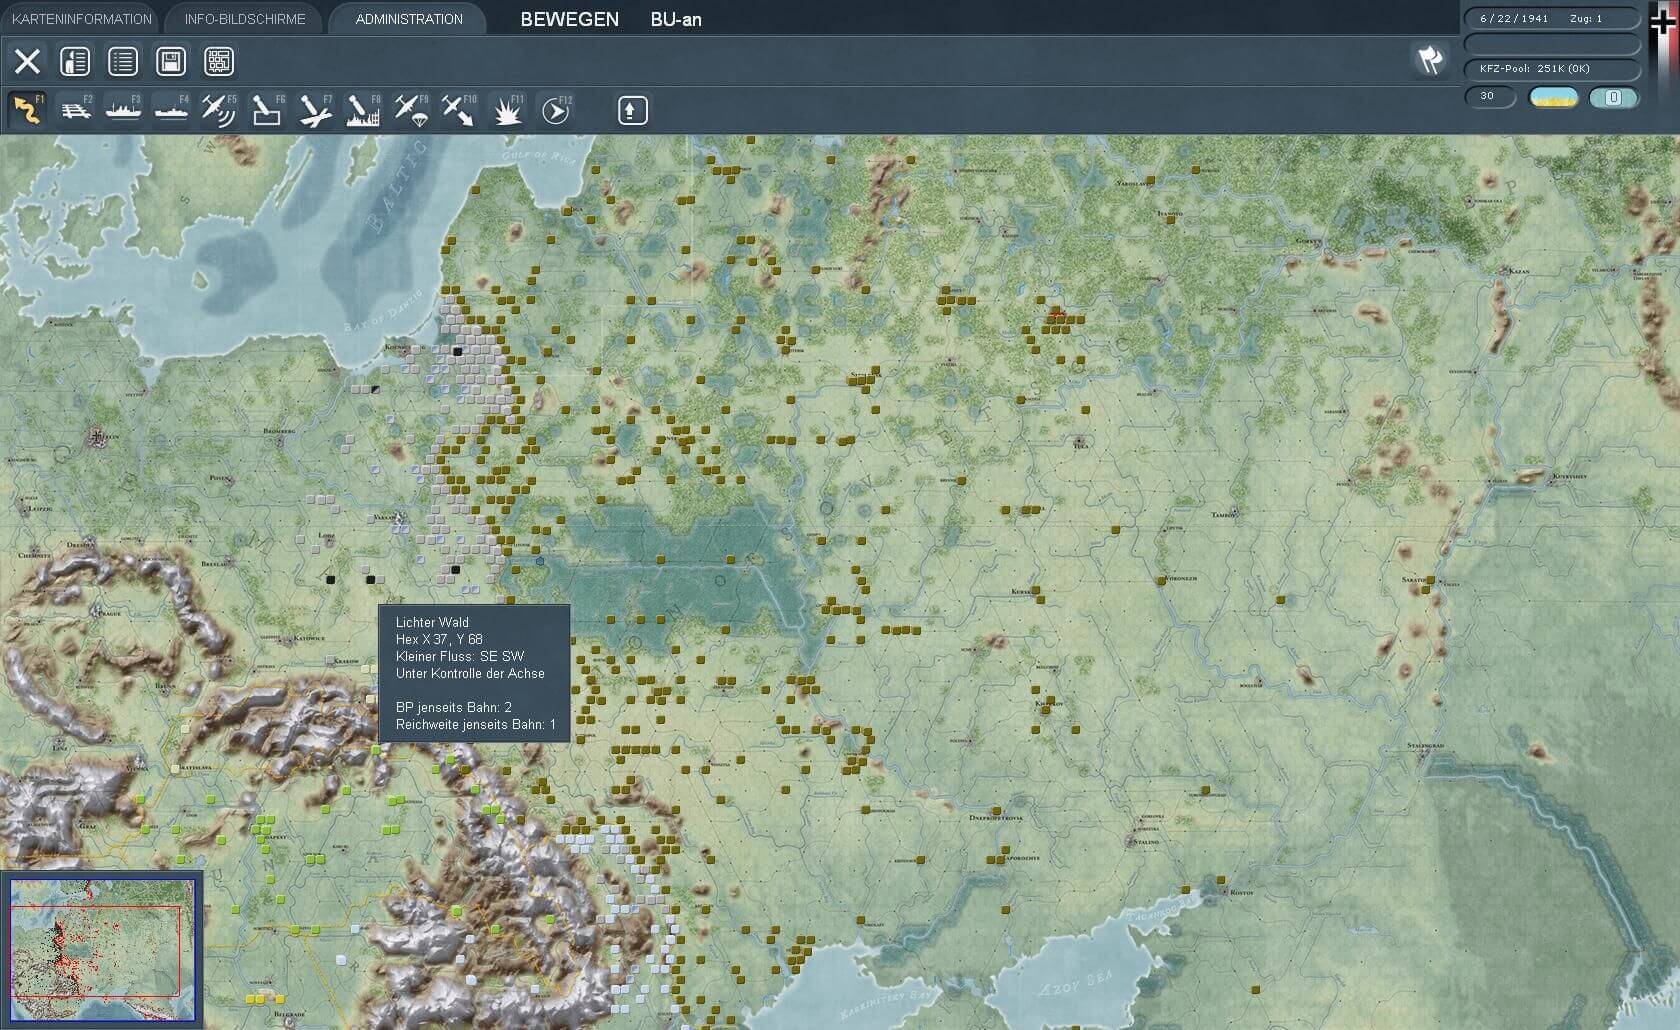Select the F5 air reconnaissance mode icon

pos(219,110)
